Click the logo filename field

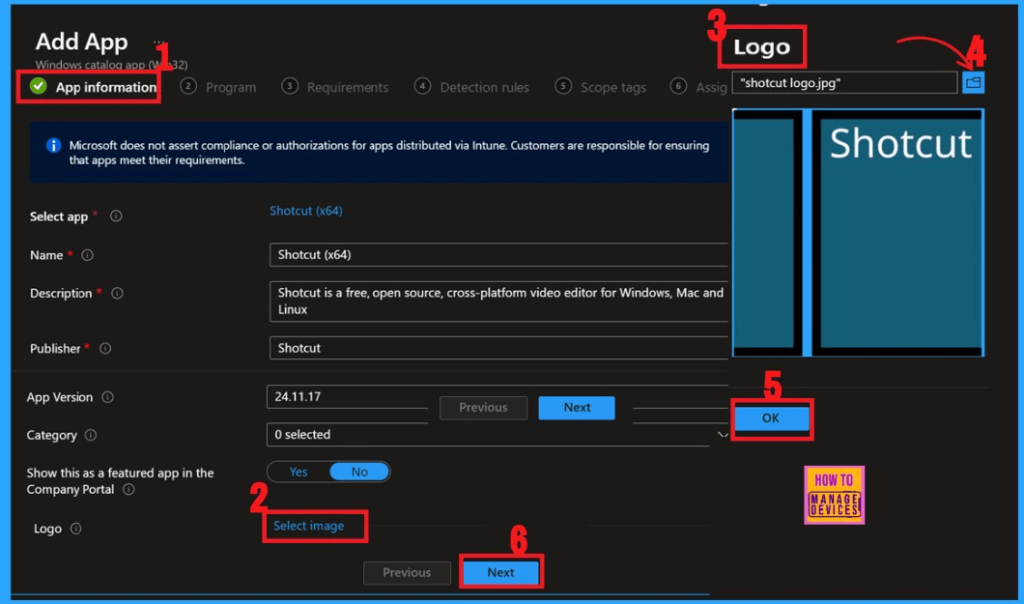(844, 83)
